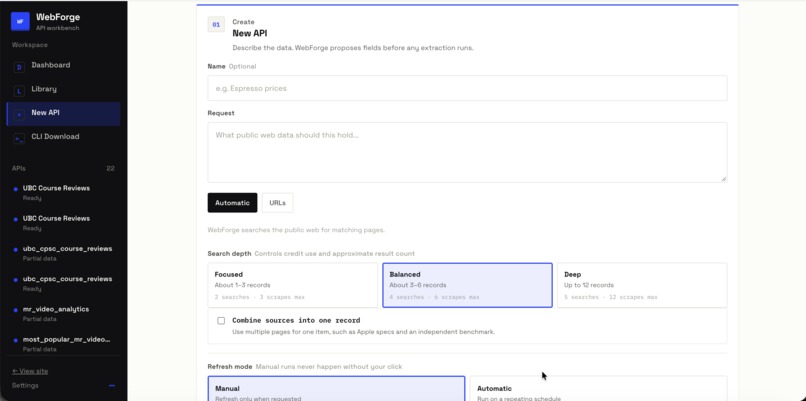
Task: Click the Dashboard D icon in the sidebar
Action: (19, 67)
